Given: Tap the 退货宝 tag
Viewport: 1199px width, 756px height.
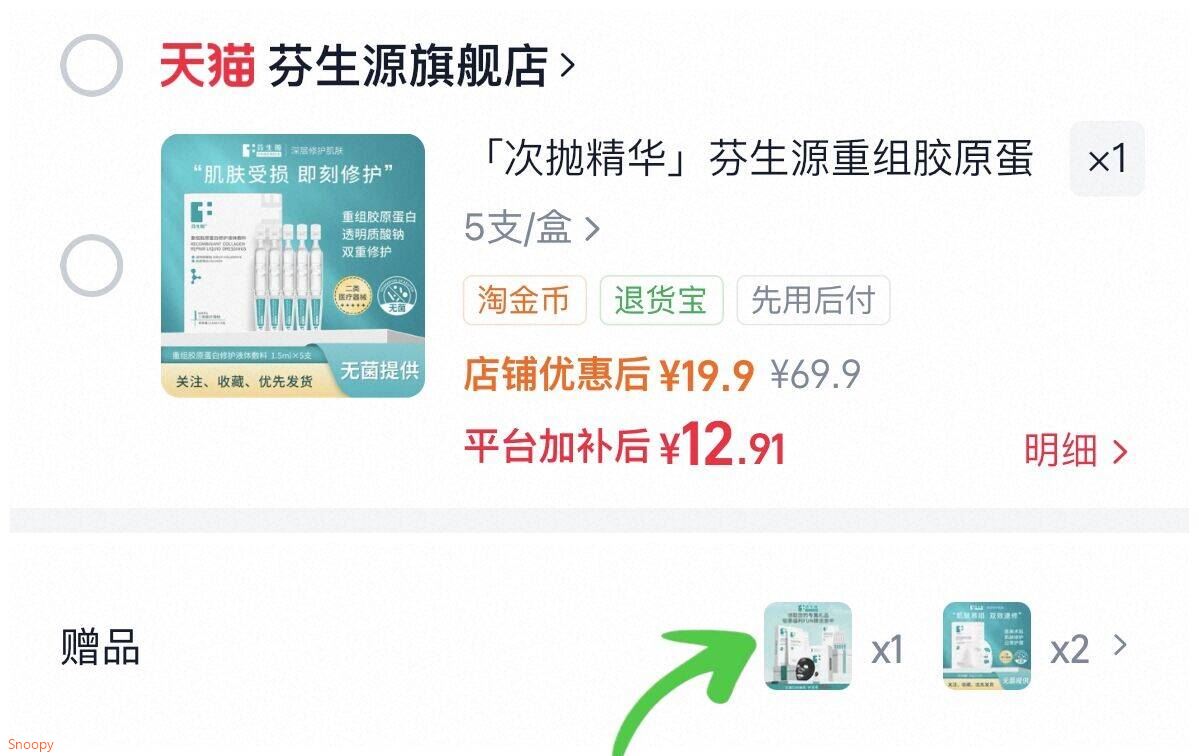Looking at the screenshot, I should [661, 300].
